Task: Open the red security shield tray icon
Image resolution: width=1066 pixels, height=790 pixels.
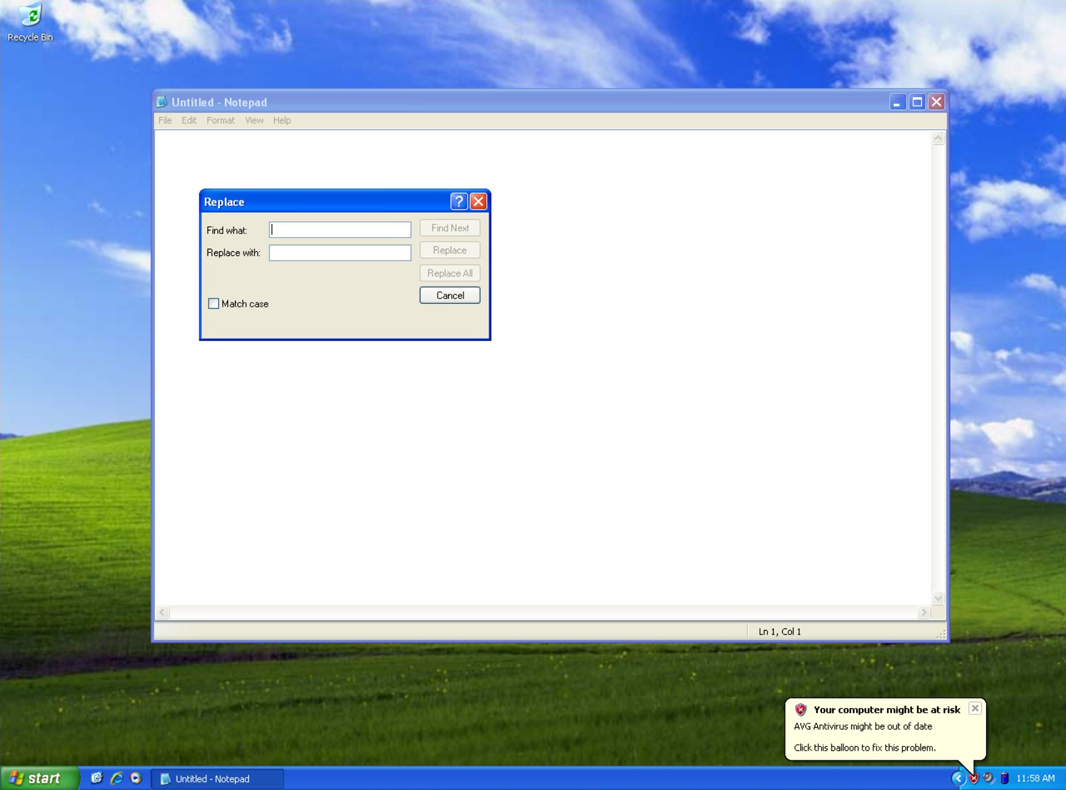Action: (974, 778)
